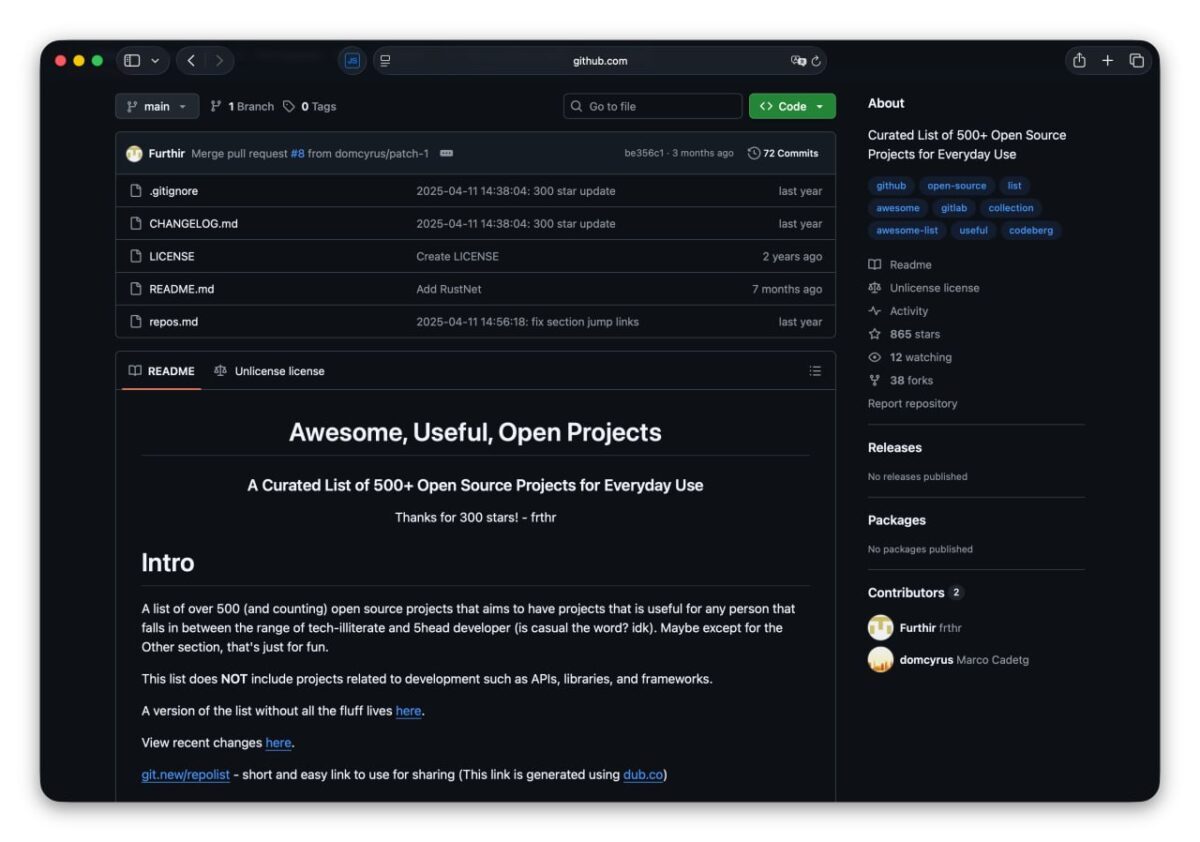The width and height of the screenshot is (1200, 842).
Task: Toggle the README outline via the list icon
Action: pyautogui.click(x=815, y=370)
